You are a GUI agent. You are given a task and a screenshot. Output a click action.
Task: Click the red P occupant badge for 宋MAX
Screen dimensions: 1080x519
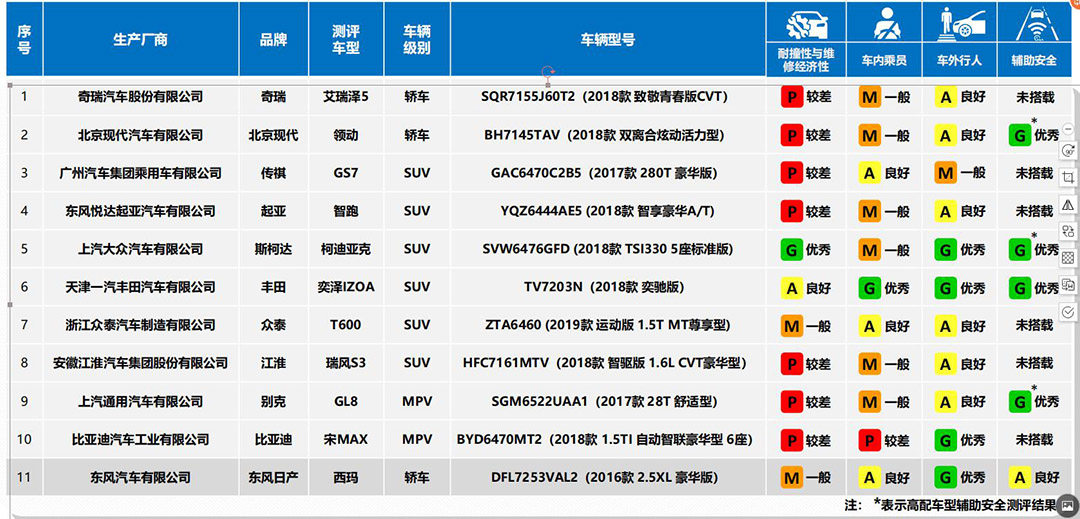pyautogui.click(x=870, y=440)
